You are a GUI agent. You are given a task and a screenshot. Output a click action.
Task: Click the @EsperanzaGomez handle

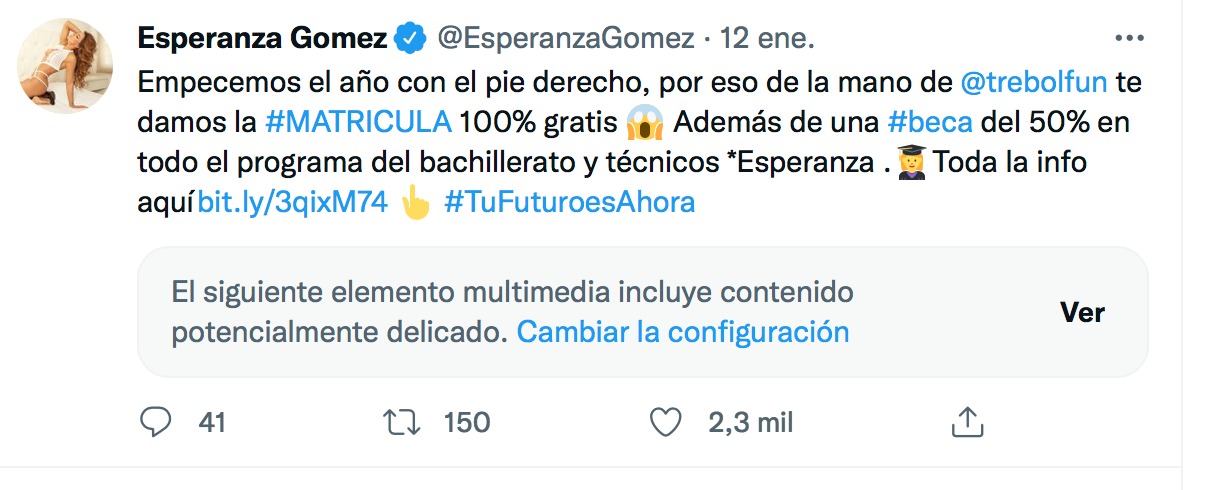tap(566, 39)
